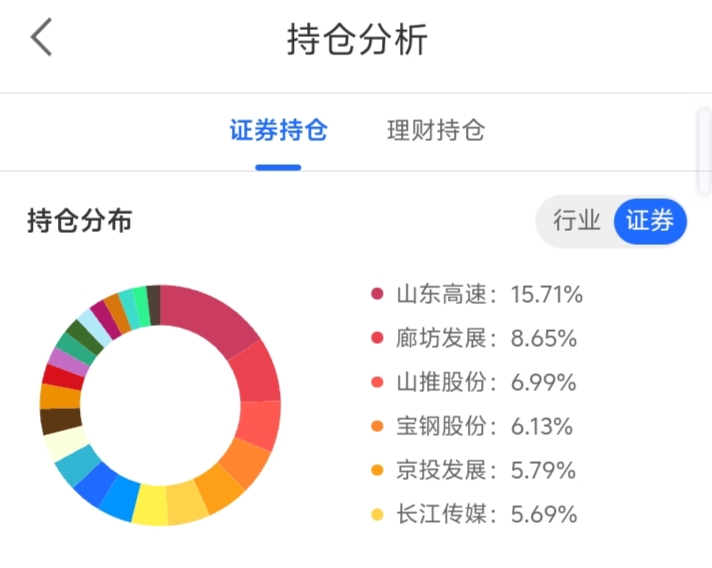
Task: Open the 理财持仓 tab
Action: pyautogui.click(x=436, y=130)
